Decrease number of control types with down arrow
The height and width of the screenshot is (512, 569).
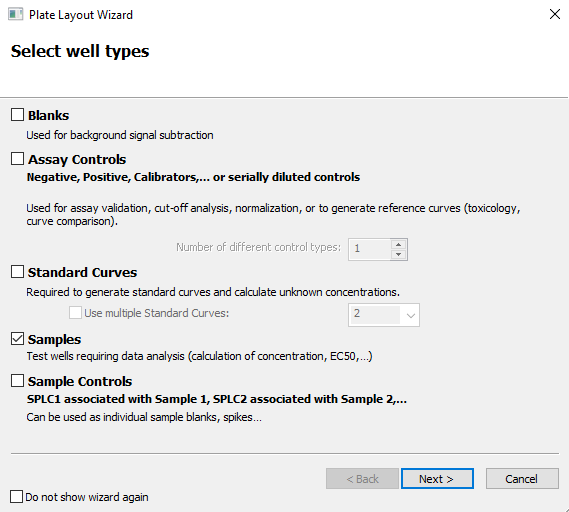398,254
